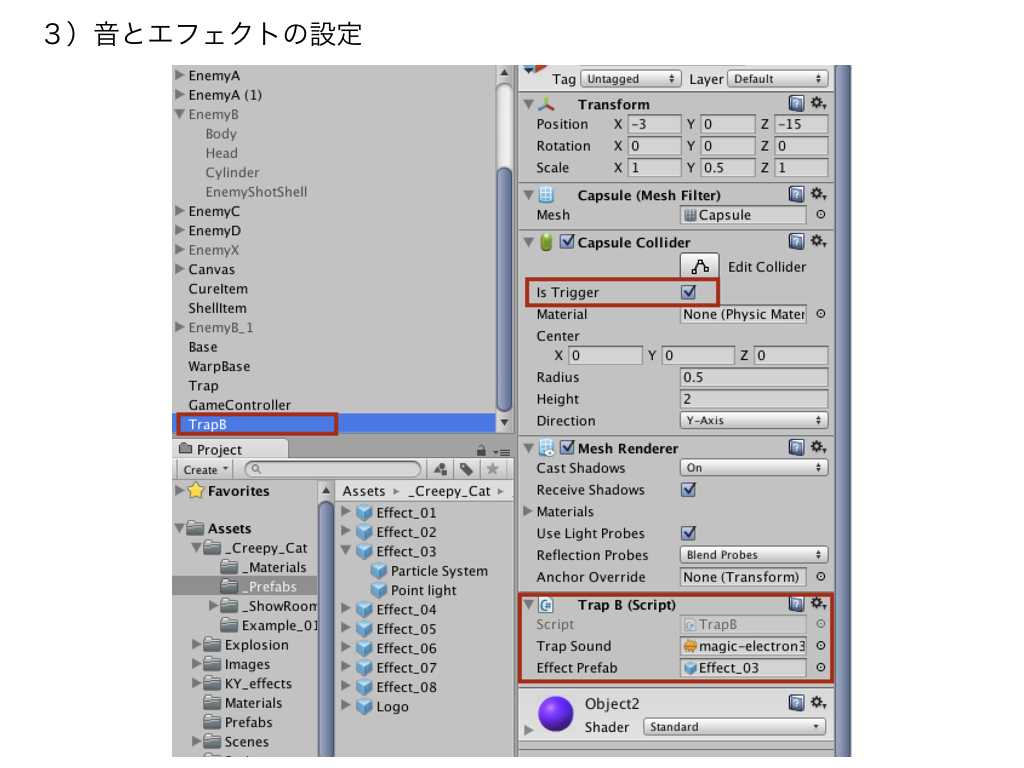Viewport: 1024px width, 768px height.
Task: Toggle Is Trigger checkbox
Action: tap(688, 292)
